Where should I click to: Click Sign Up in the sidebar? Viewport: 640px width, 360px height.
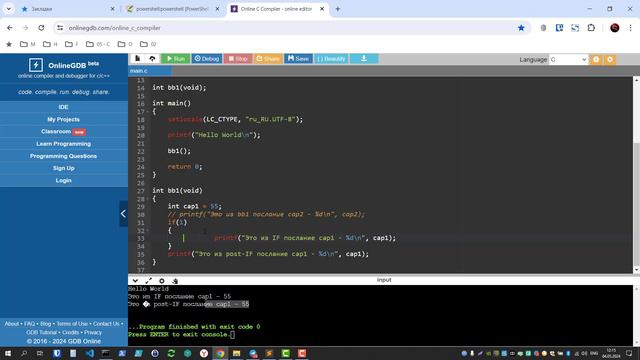click(x=64, y=168)
